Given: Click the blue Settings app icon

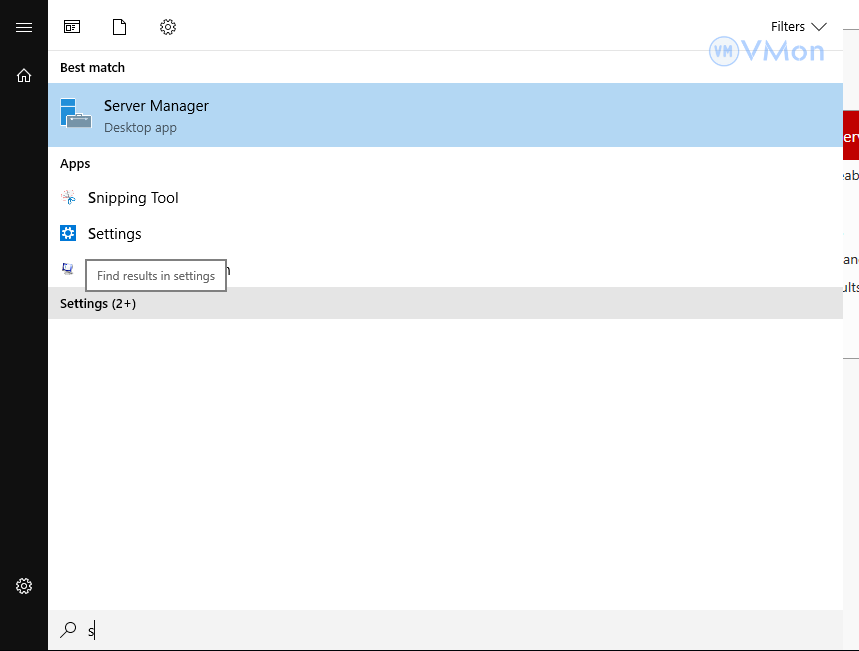Looking at the screenshot, I should 68,234.
